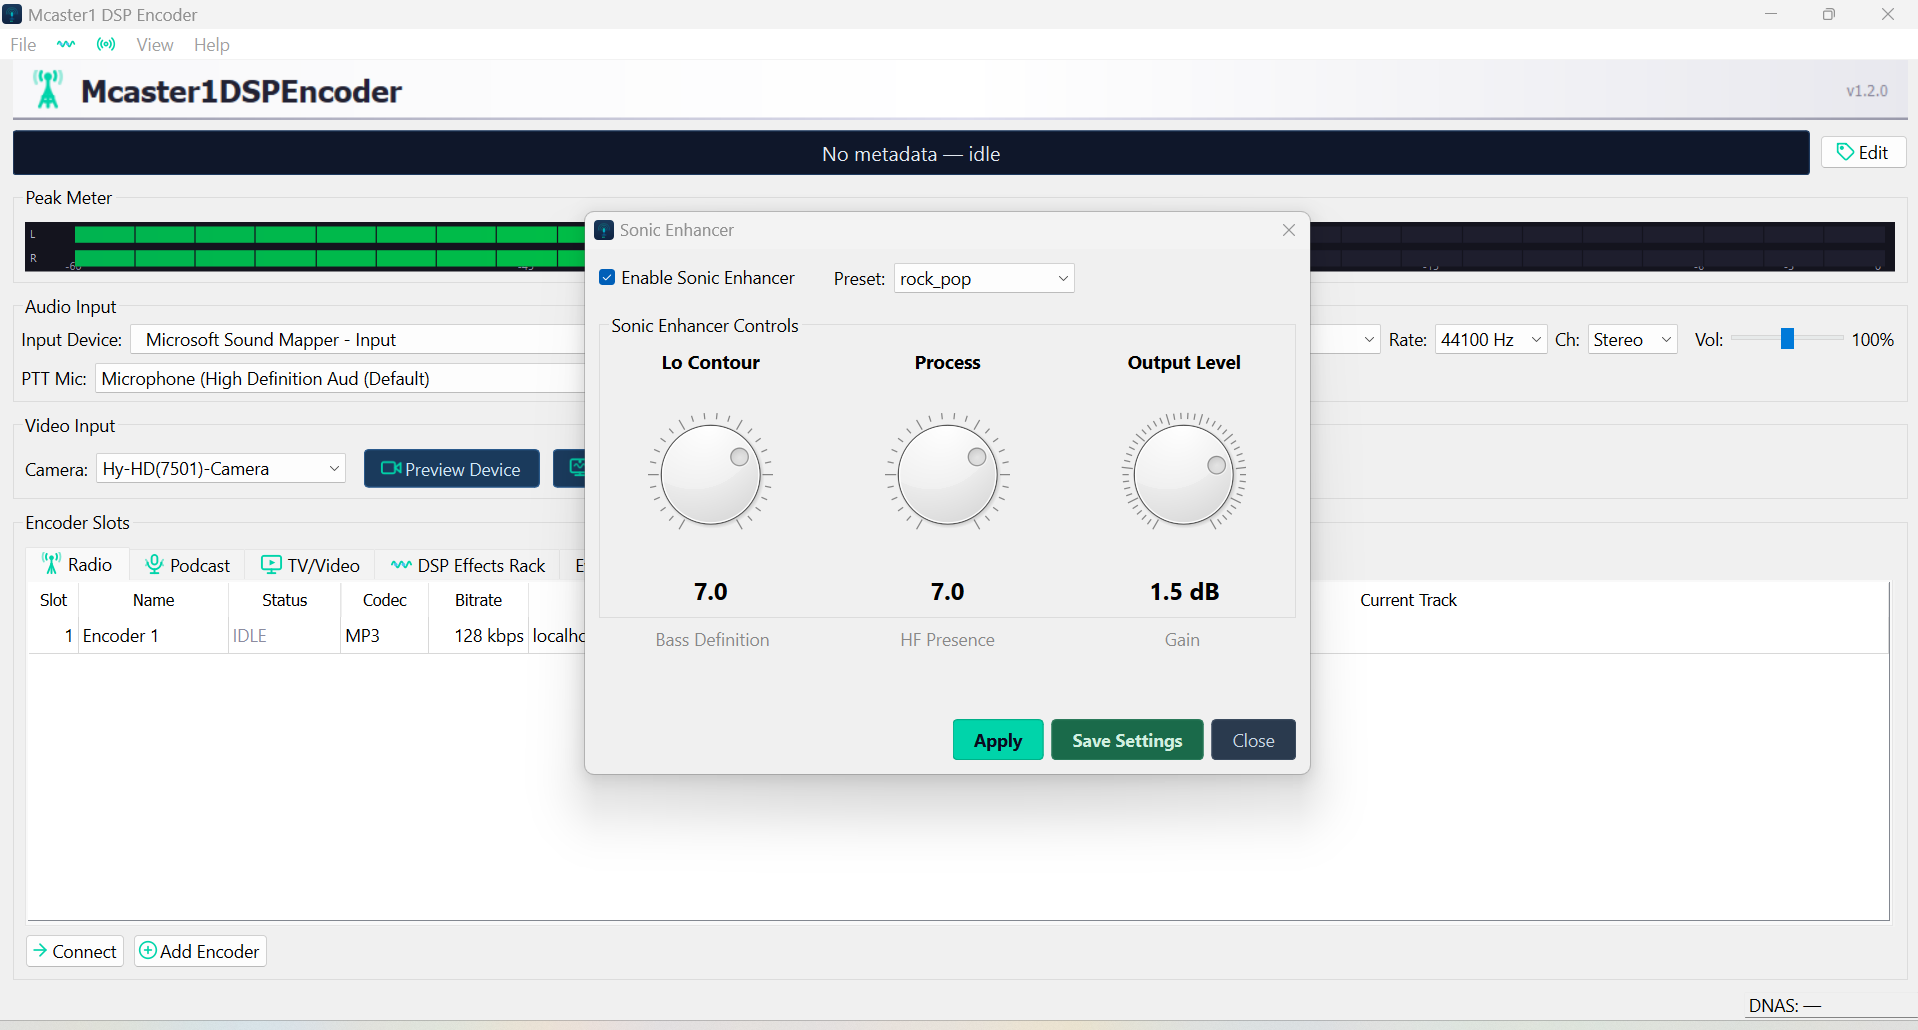The height and width of the screenshot is (1030, 1918).
Task: Open the sample Rate 44100 Hz dropdown
Action: 1490,340
